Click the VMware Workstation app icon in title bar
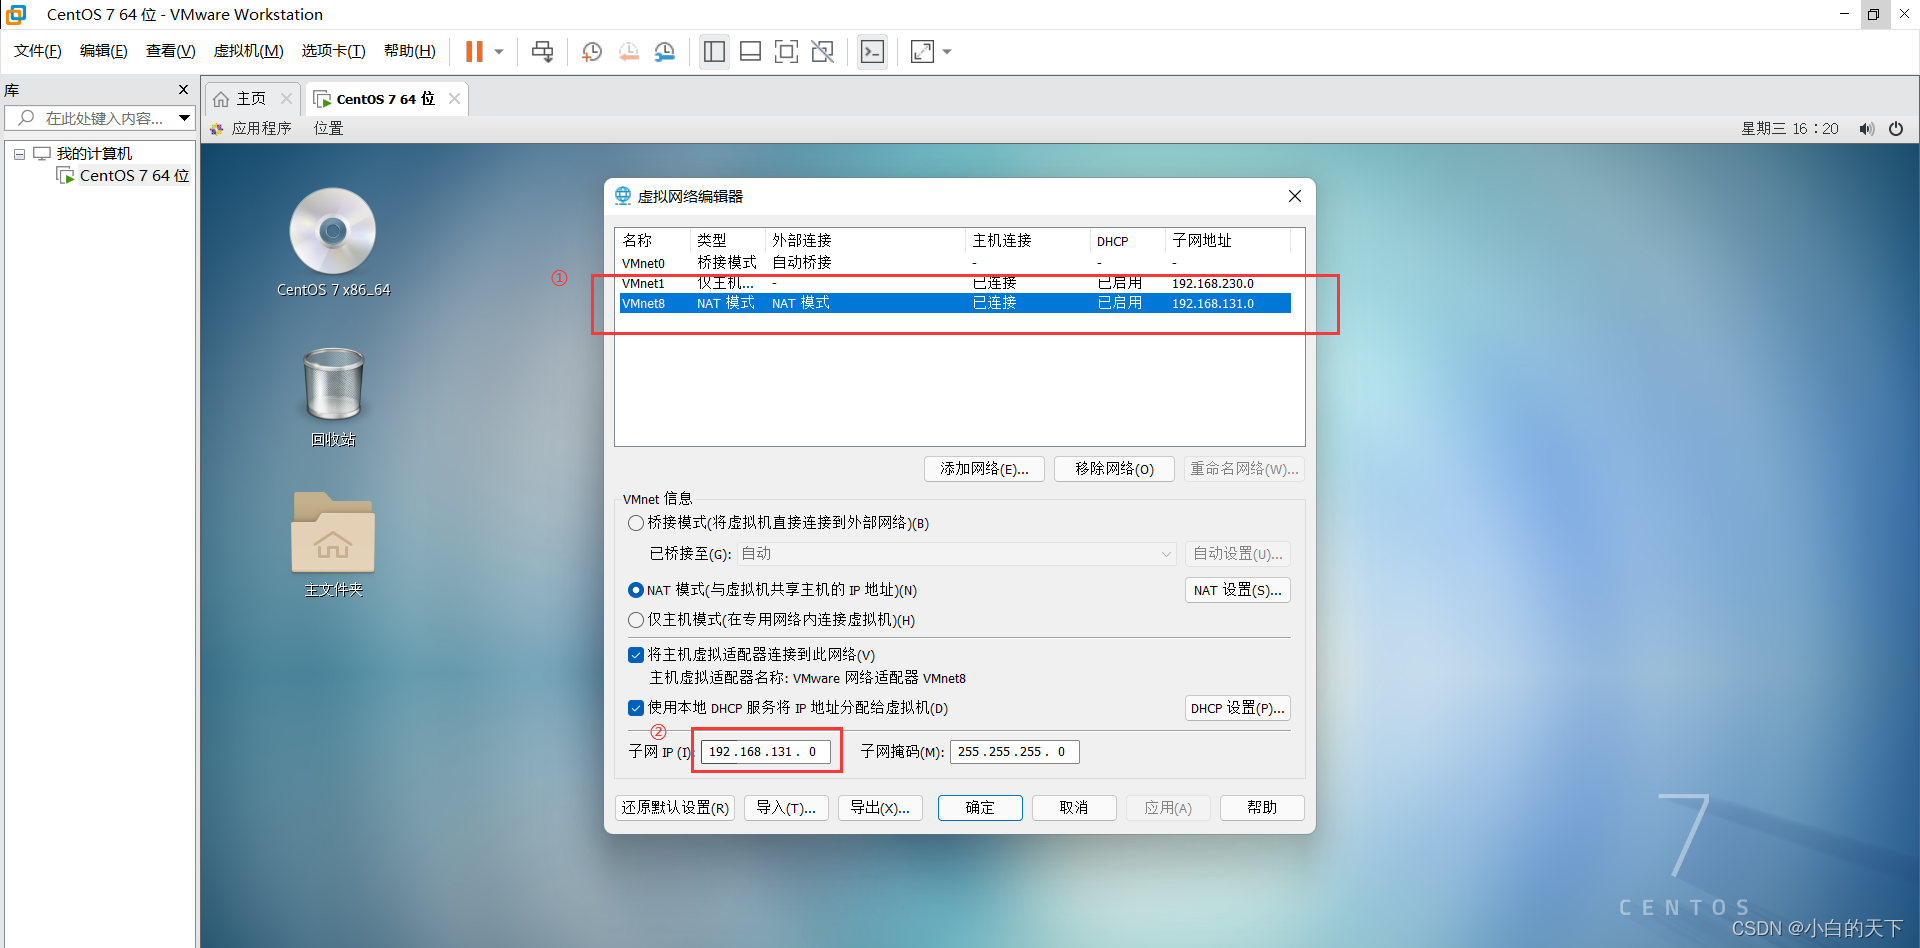This screenshot has width=1920, height=948. [x=16, y=14]
